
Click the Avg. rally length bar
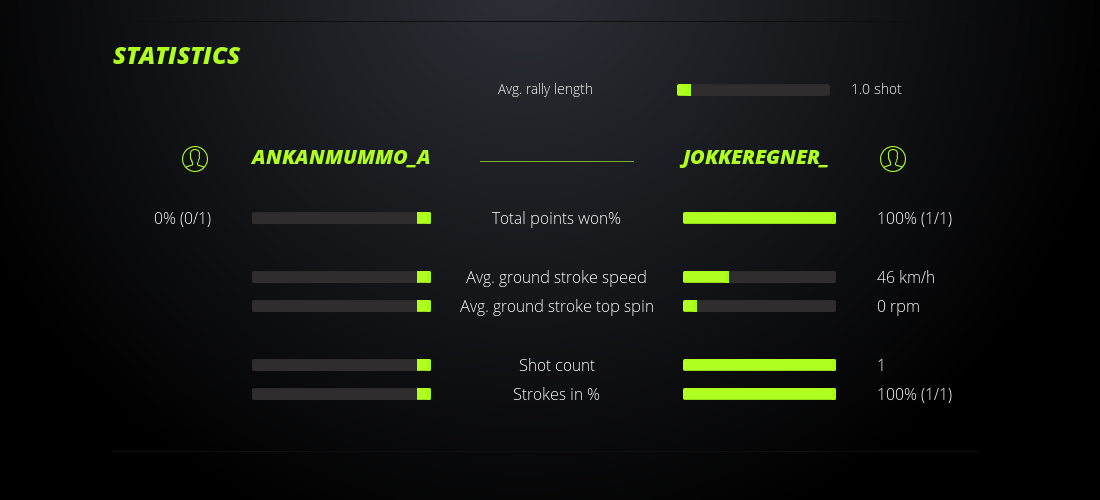click(753, 90)
